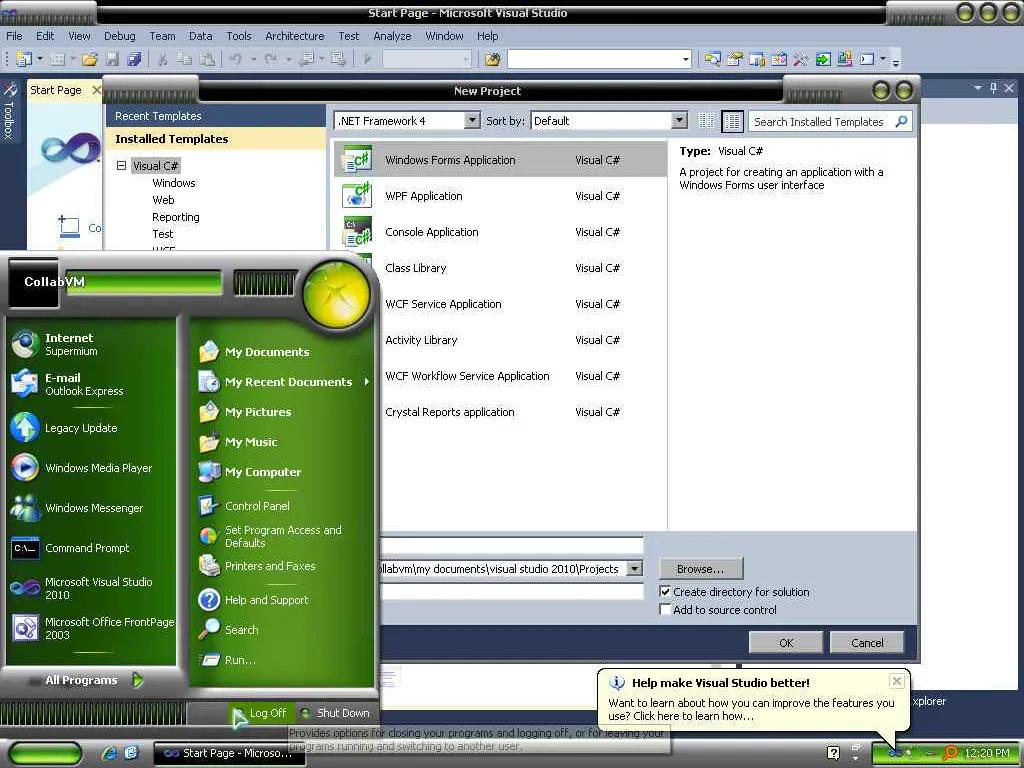Collapse the Visual C# tree node
This screenshot has width=1024, height=768.
coord(121,165)
